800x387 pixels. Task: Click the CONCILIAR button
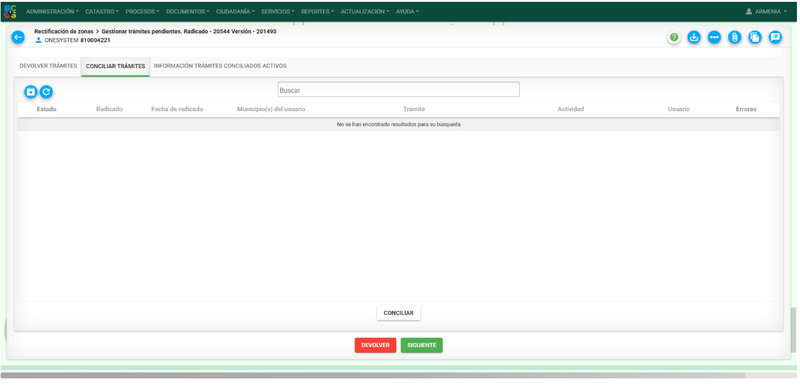pos(398,313)
